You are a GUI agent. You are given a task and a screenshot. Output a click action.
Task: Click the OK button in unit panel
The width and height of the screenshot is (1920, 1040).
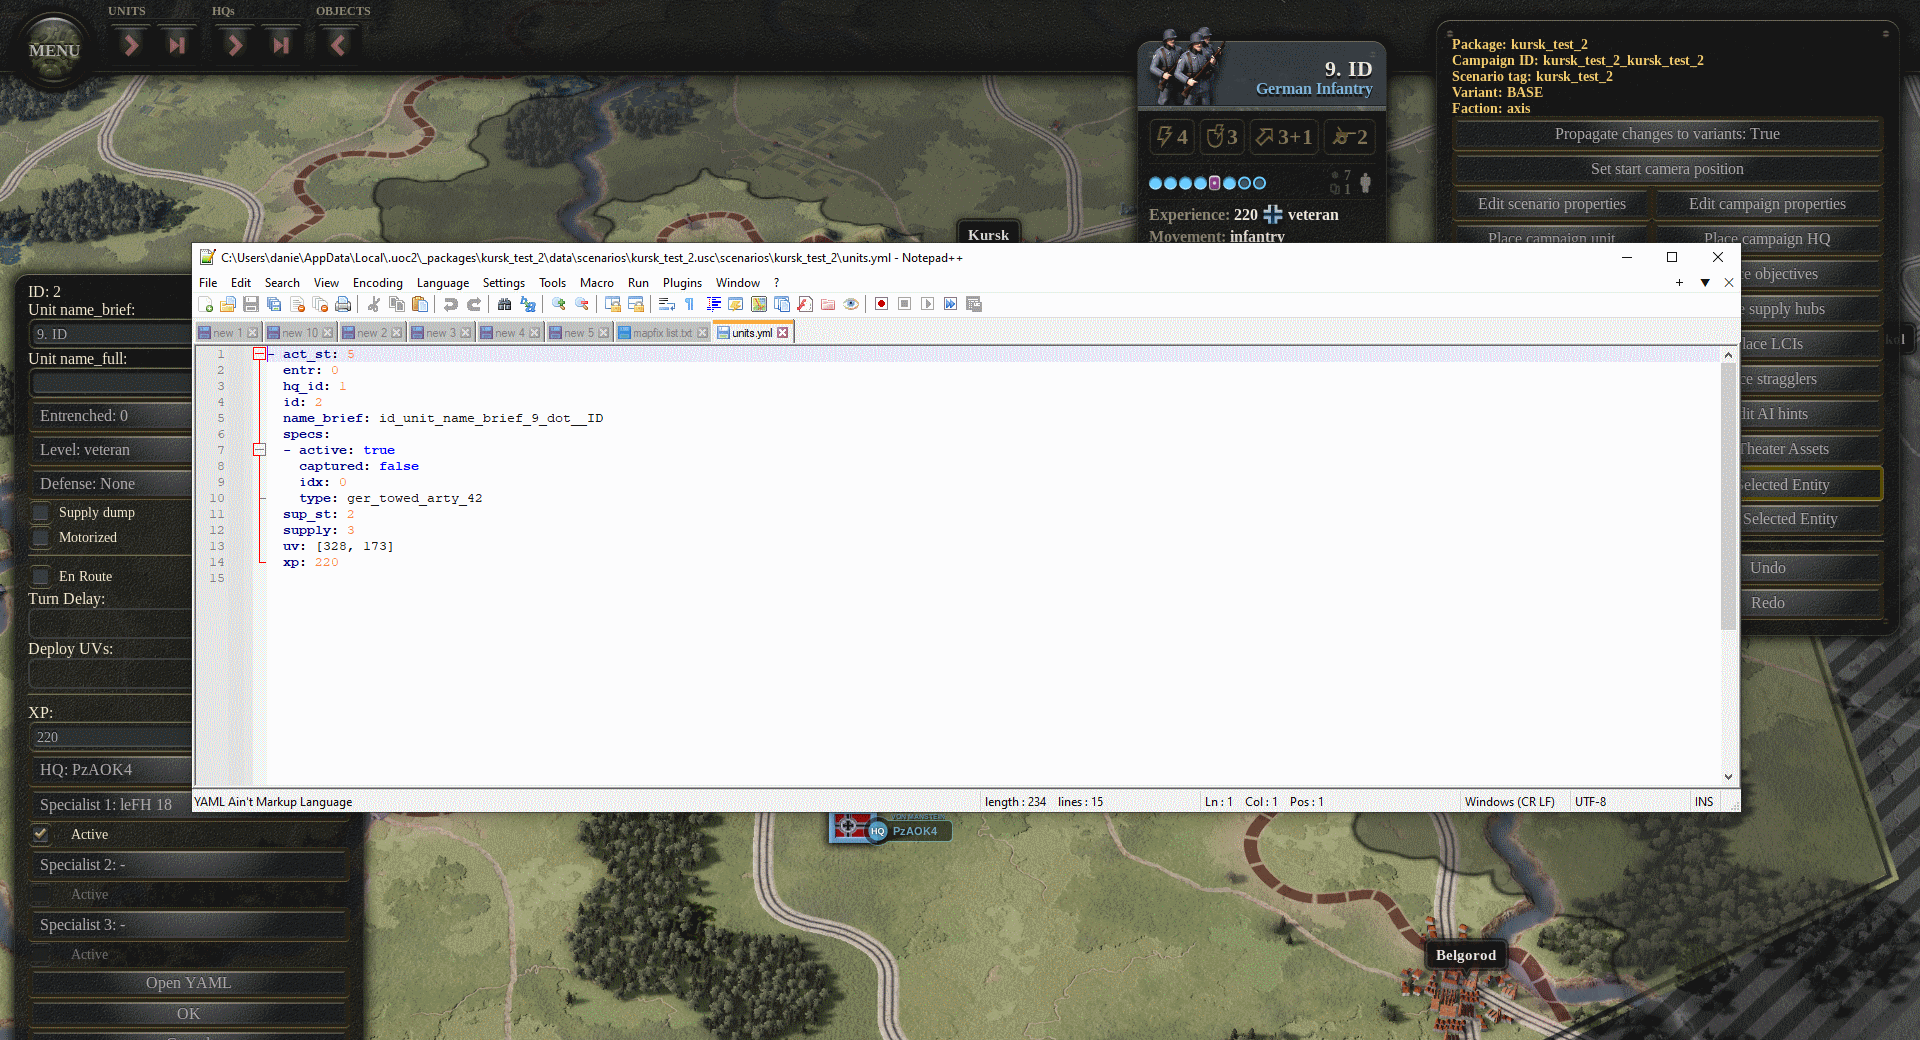pyautogui.click(x=189, y=1014)
